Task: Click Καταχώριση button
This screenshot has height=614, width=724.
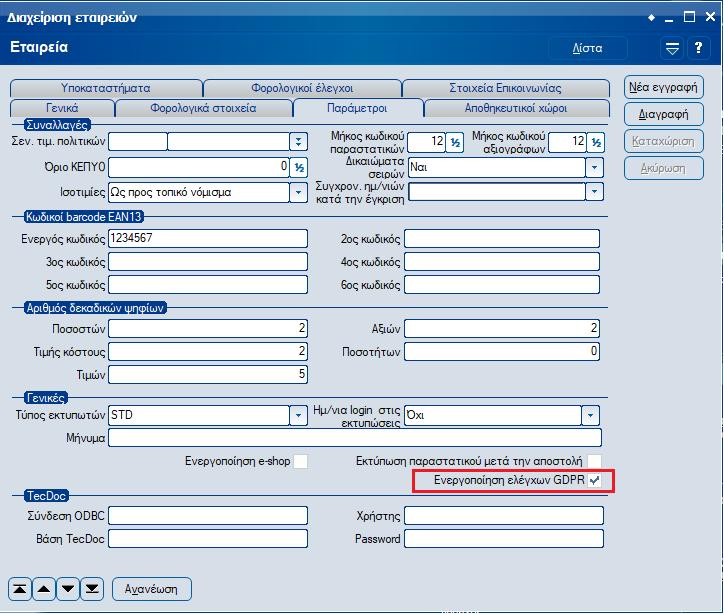Action: pos(664,141)
